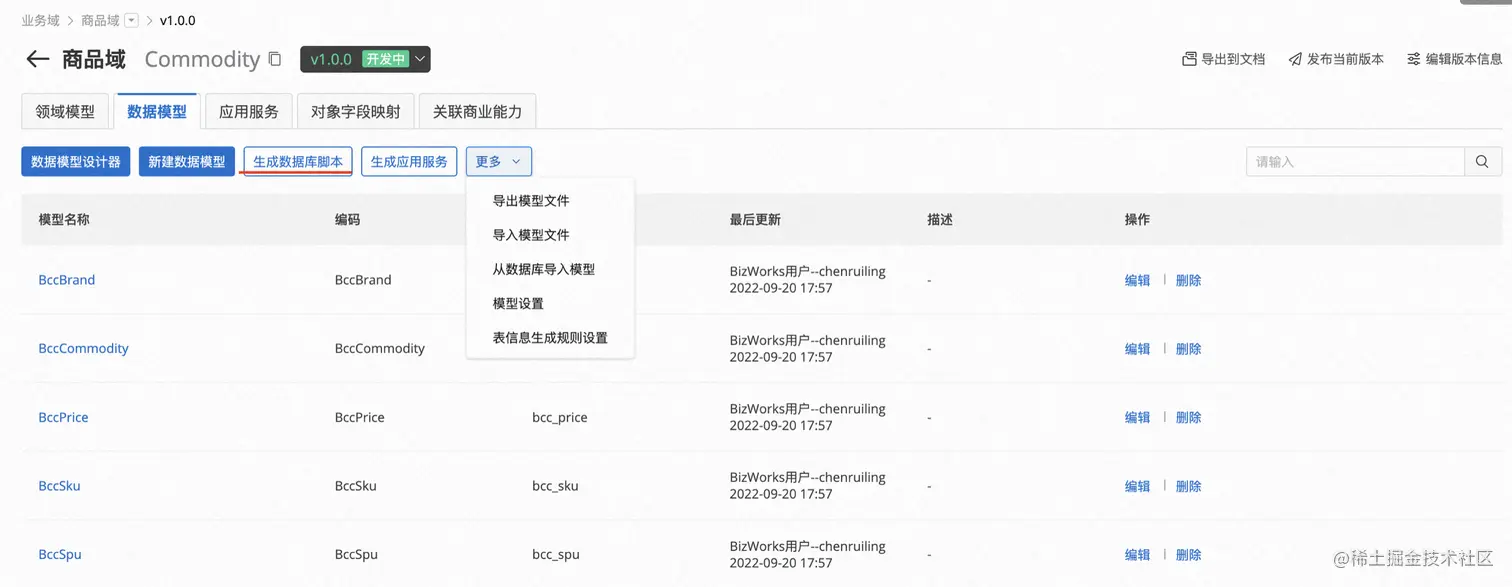
Task: Open the 商品域 breadcrumb dropdown arrow
Action: coord(131,20)
